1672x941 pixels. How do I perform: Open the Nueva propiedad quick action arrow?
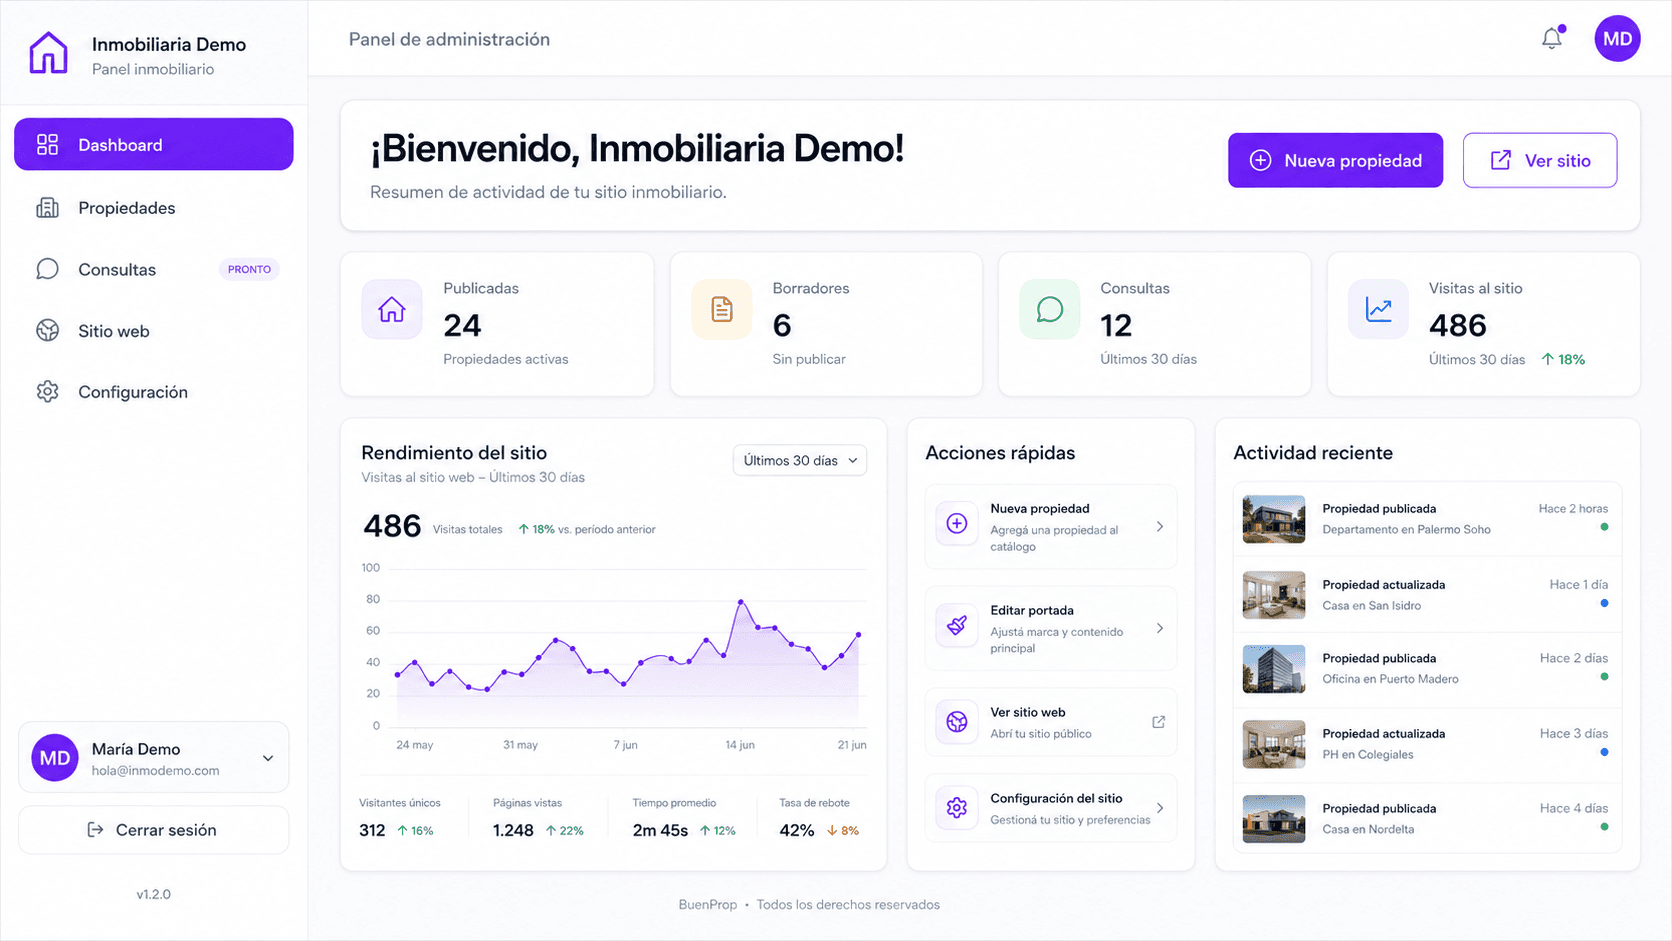tap(1160, 527)
